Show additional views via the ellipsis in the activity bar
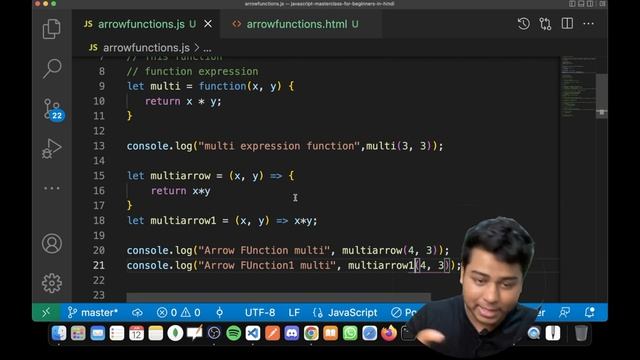Viewport: 640px width, 360px height. point(52,188)
